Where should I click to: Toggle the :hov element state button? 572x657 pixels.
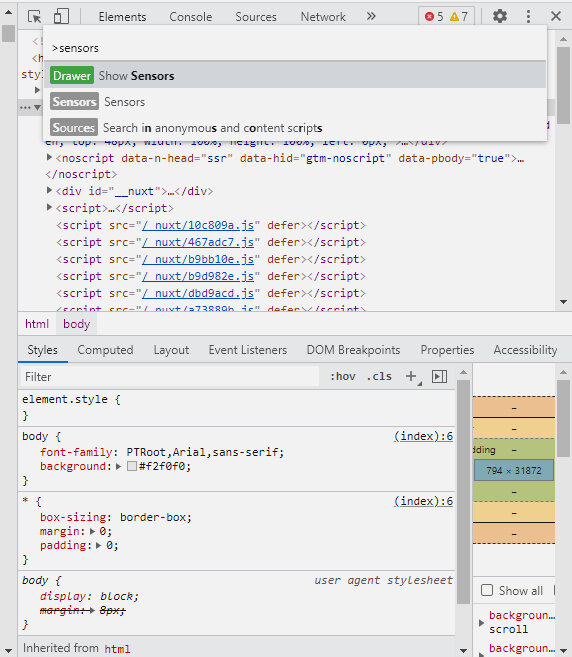tap(343, 377)
